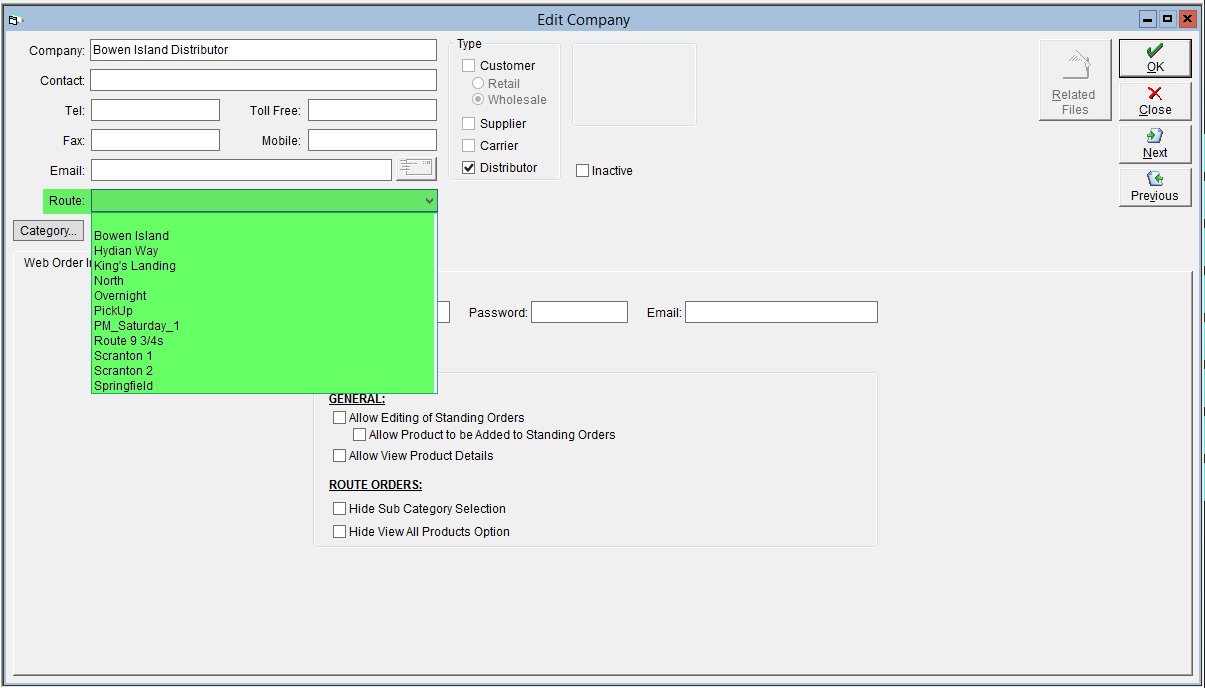Image resolution: width=1205 pixels, height=688 pixels.
Task: Open Related Files
Action: 1075,80
